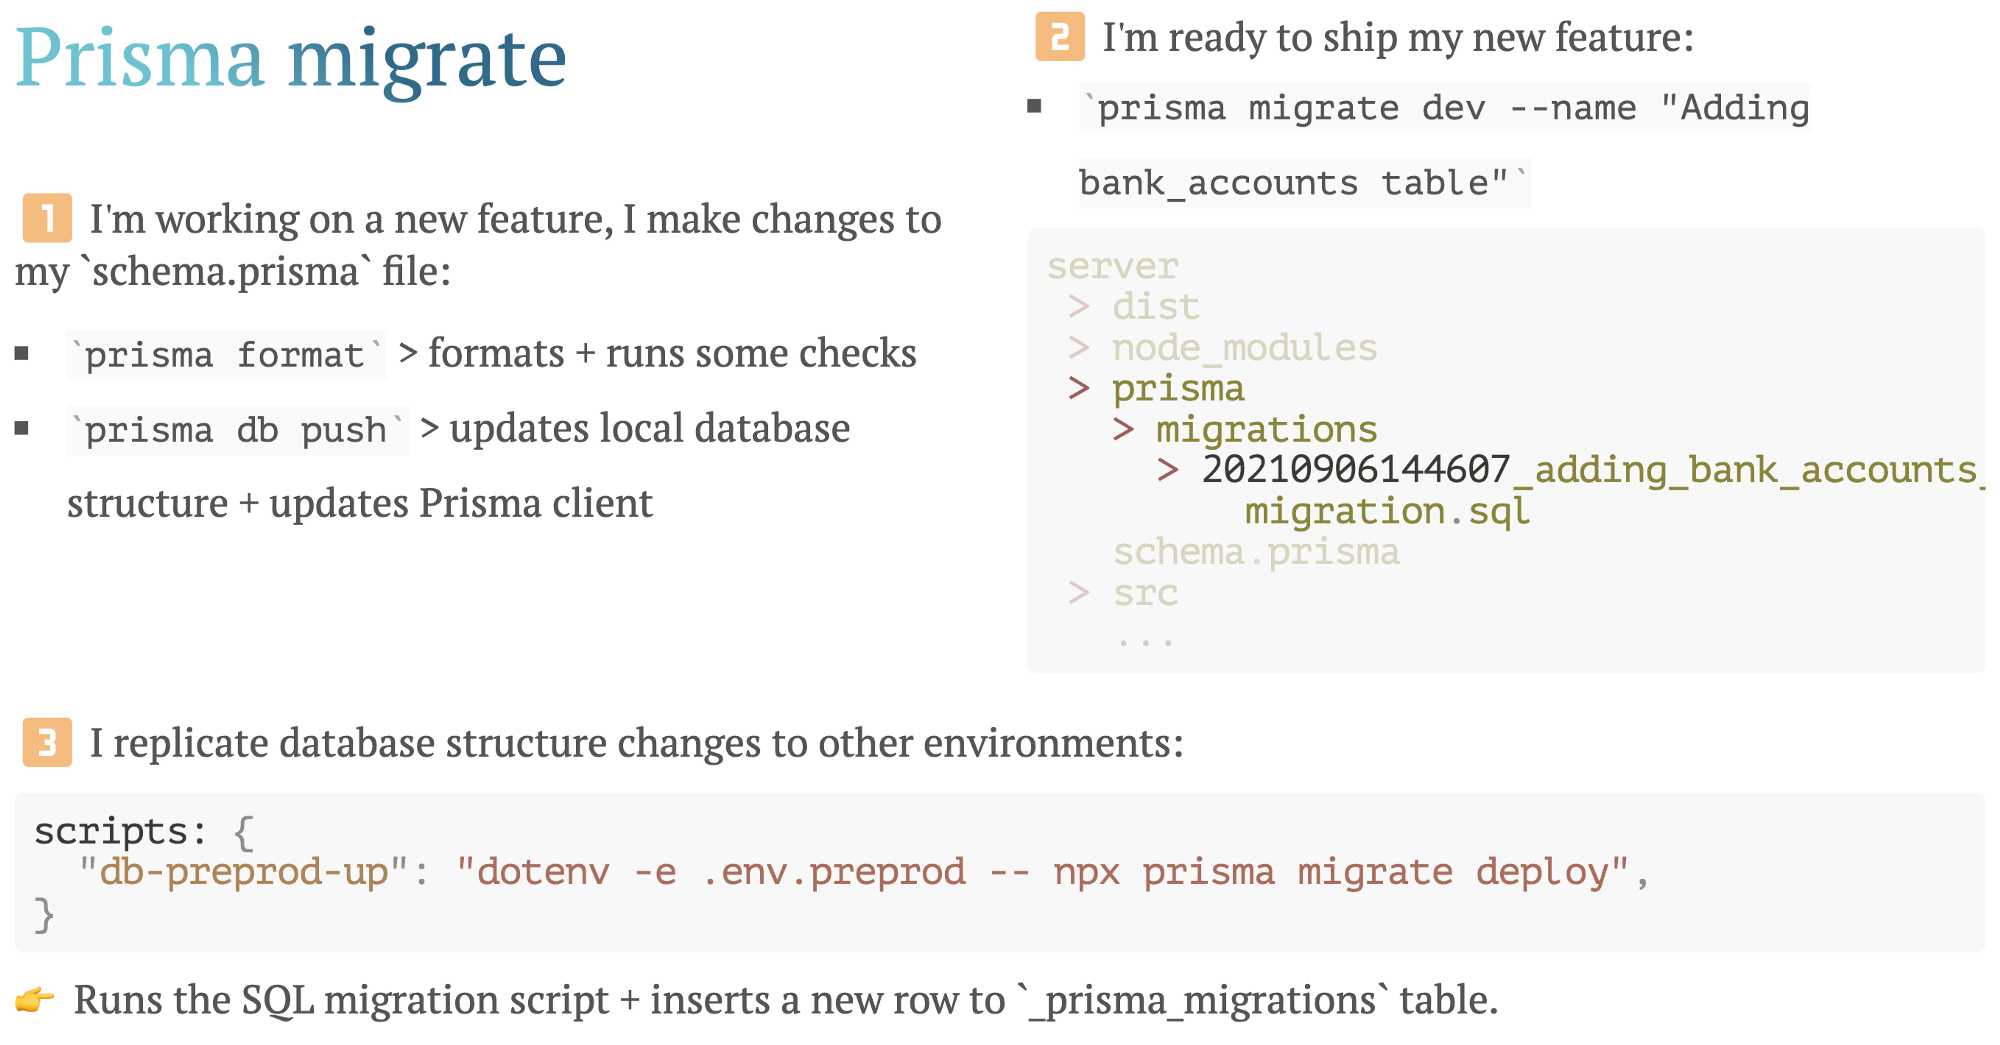Click the bullet before prisma format
The image size is (2000, 1045).
22,353
